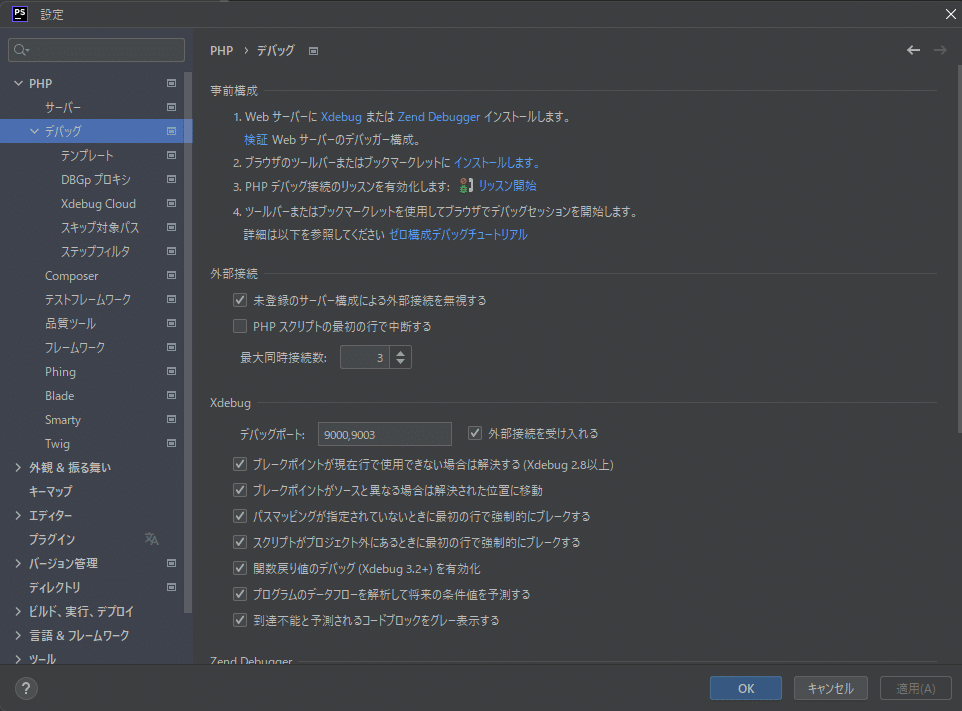The image size is (962, 711).
Task: Click the デバッグポート field
Action: pyautogui.click(x=385, y=434)
